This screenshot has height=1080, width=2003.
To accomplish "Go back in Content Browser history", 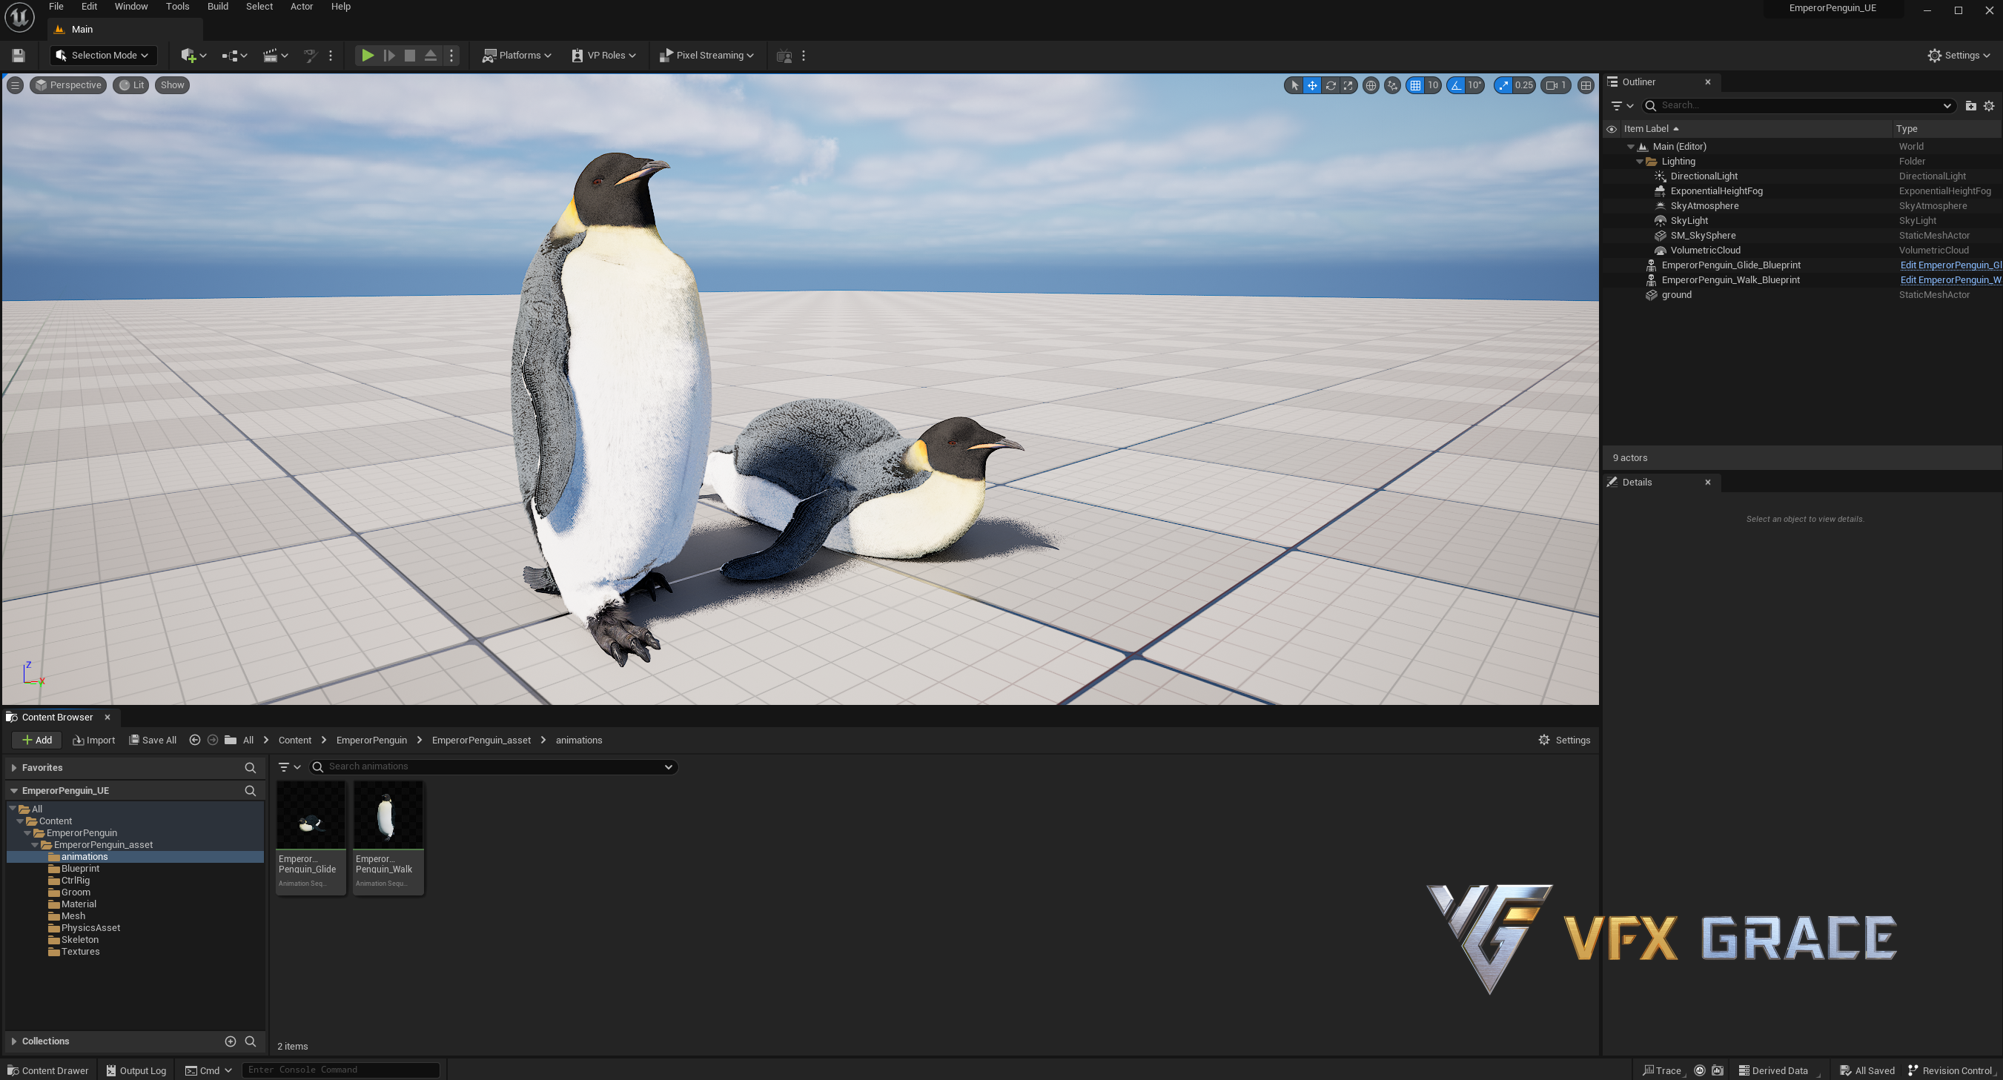I will [195, 741].
